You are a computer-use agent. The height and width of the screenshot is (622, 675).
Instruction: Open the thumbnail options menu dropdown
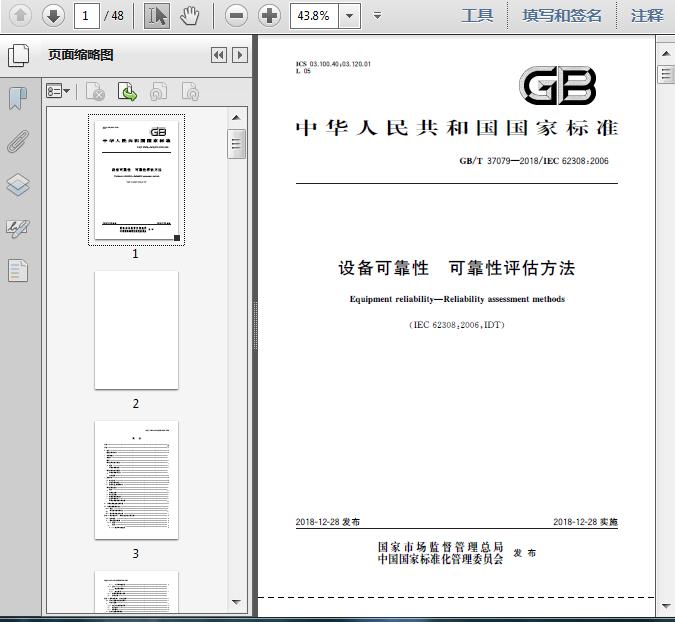(59, 92)
